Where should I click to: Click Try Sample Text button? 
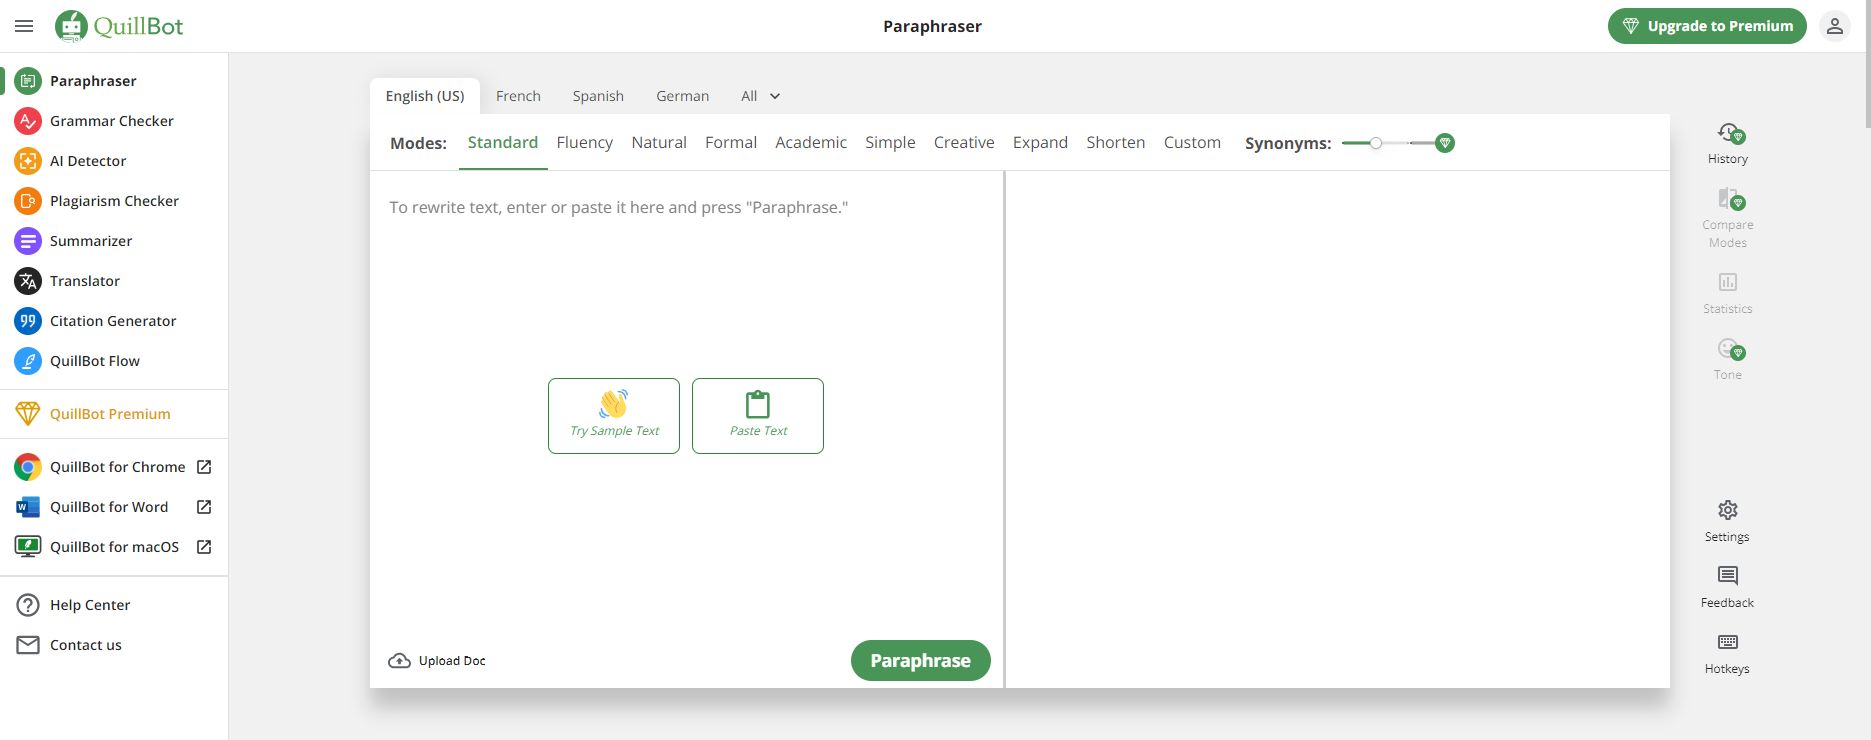[614, 416]
